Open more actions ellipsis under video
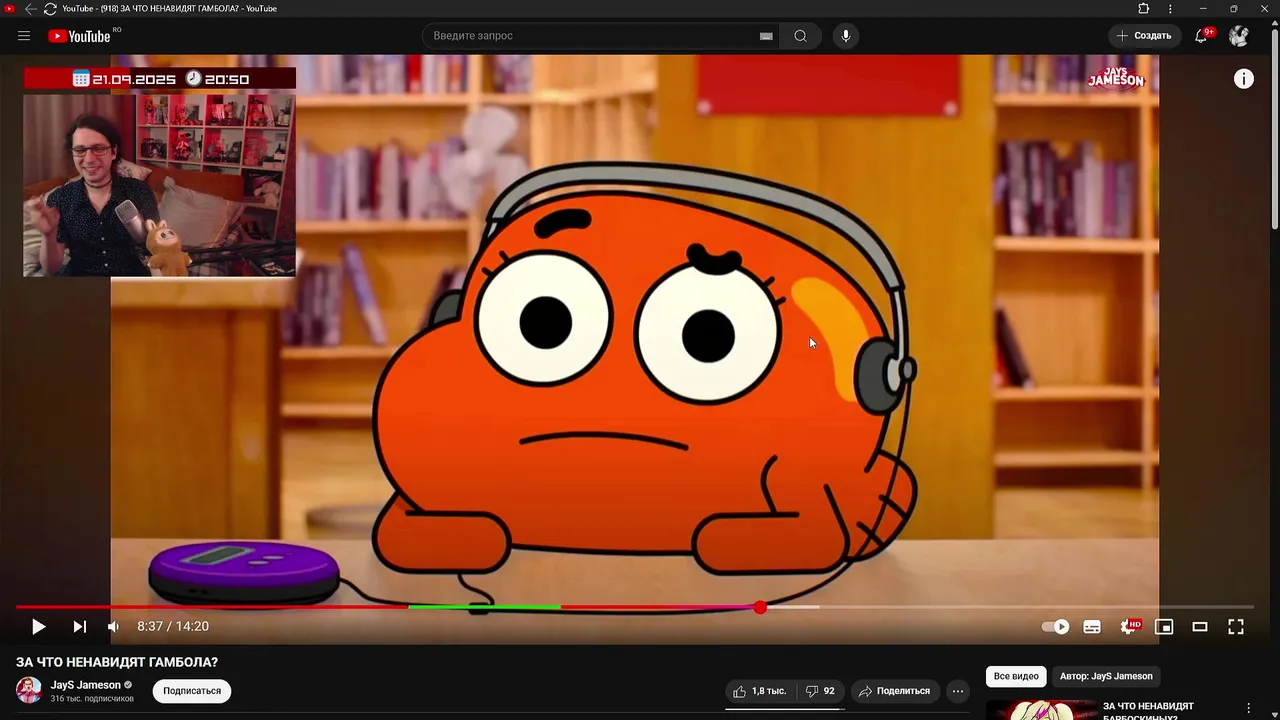1280x720 pixels. (958, 691)
